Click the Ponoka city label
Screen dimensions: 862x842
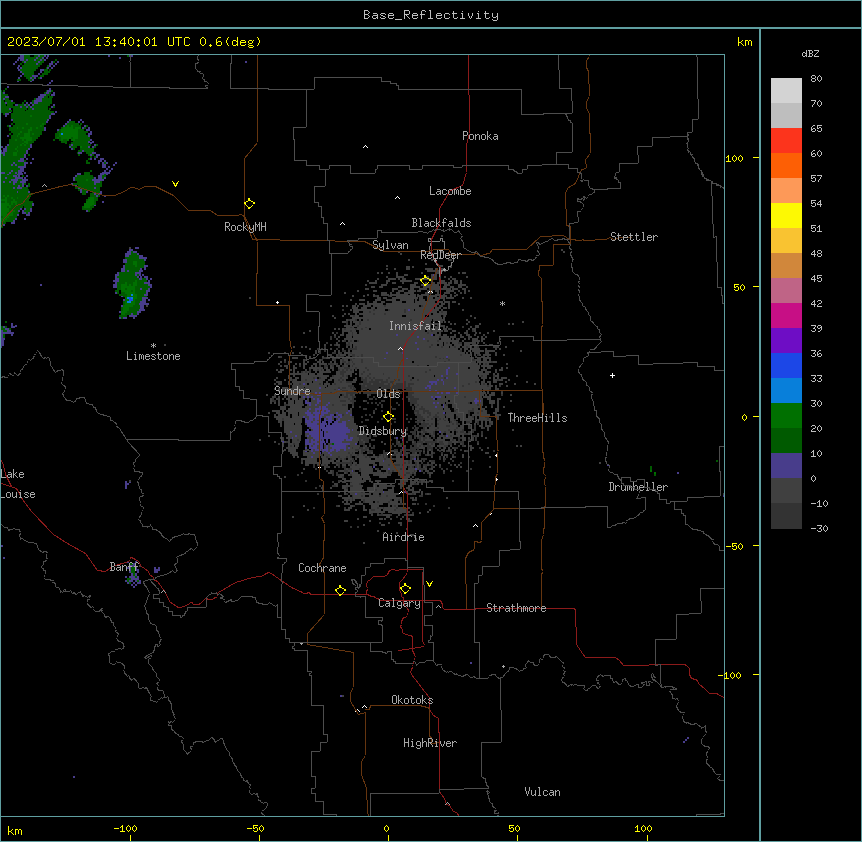click(x=480, y=136)
